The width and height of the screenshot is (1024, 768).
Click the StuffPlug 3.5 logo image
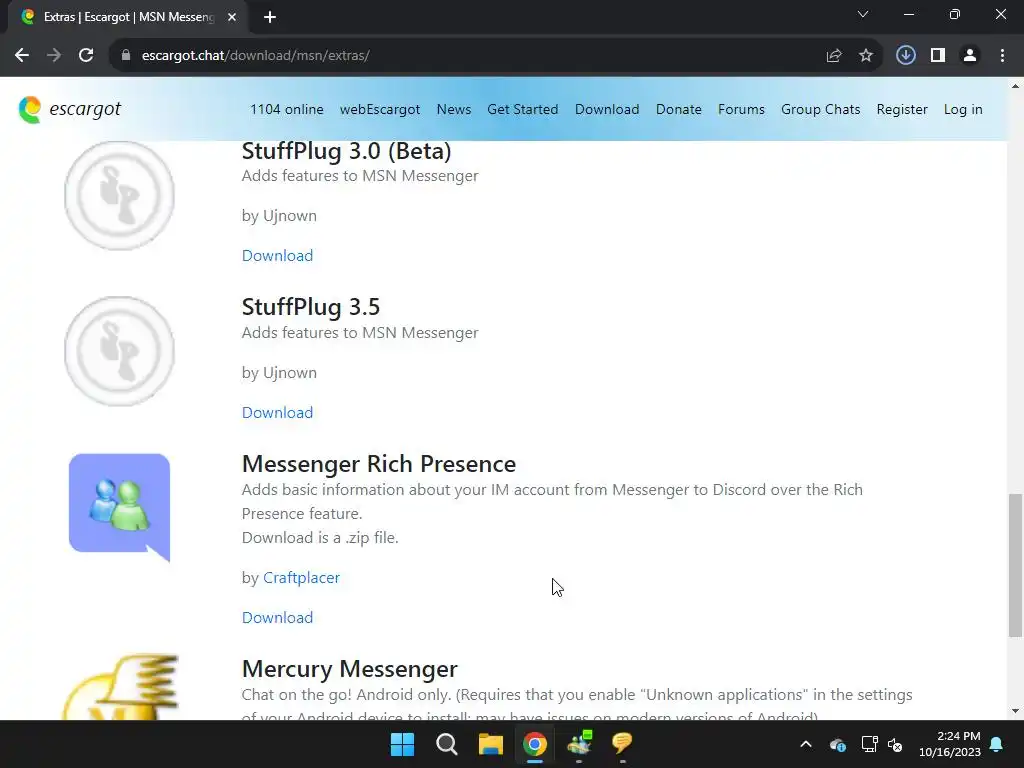point(120,351)
